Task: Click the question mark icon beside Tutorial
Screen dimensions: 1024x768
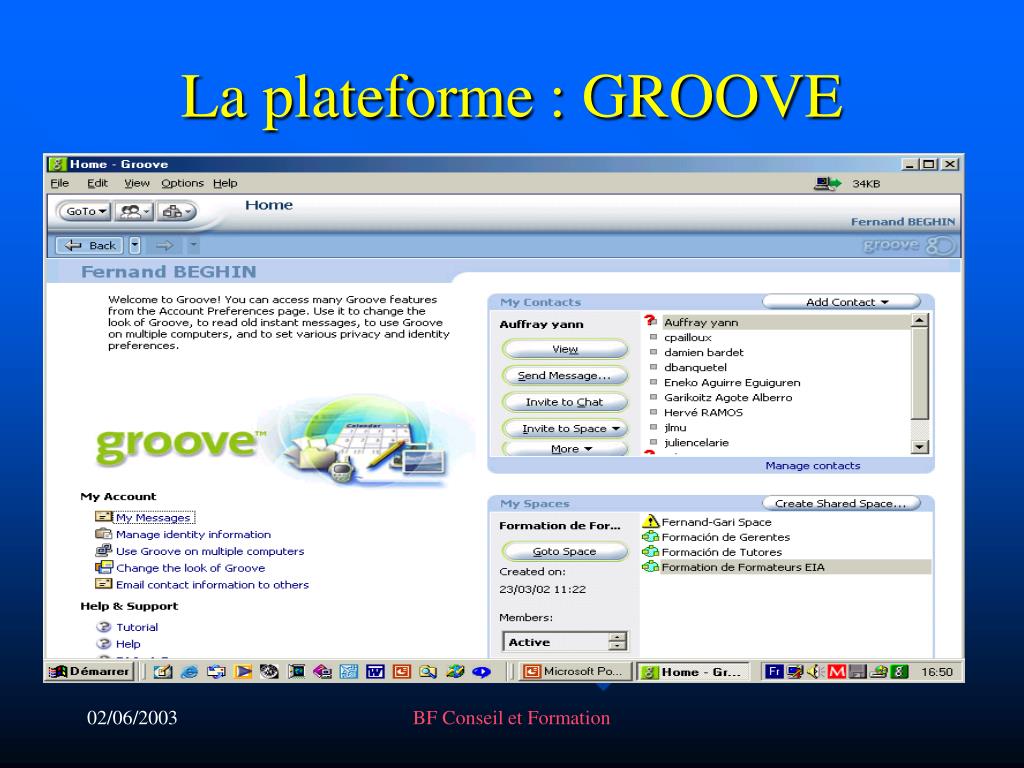Action: point(104,627)
